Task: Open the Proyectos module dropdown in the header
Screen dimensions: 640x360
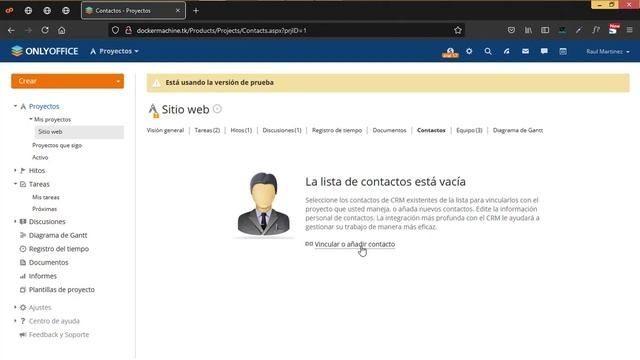Action: click(x=114, y=51)
